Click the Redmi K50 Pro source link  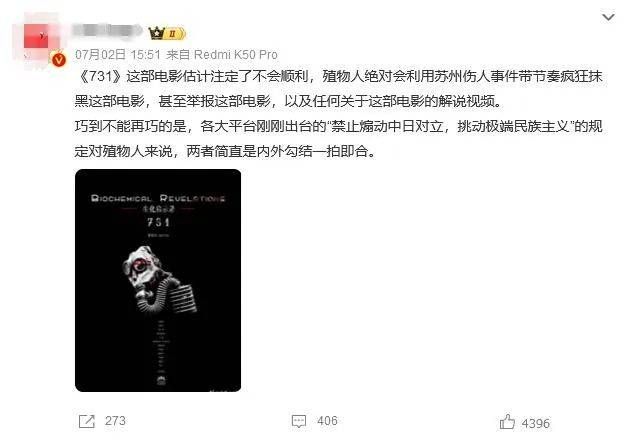tap(236, 54)
